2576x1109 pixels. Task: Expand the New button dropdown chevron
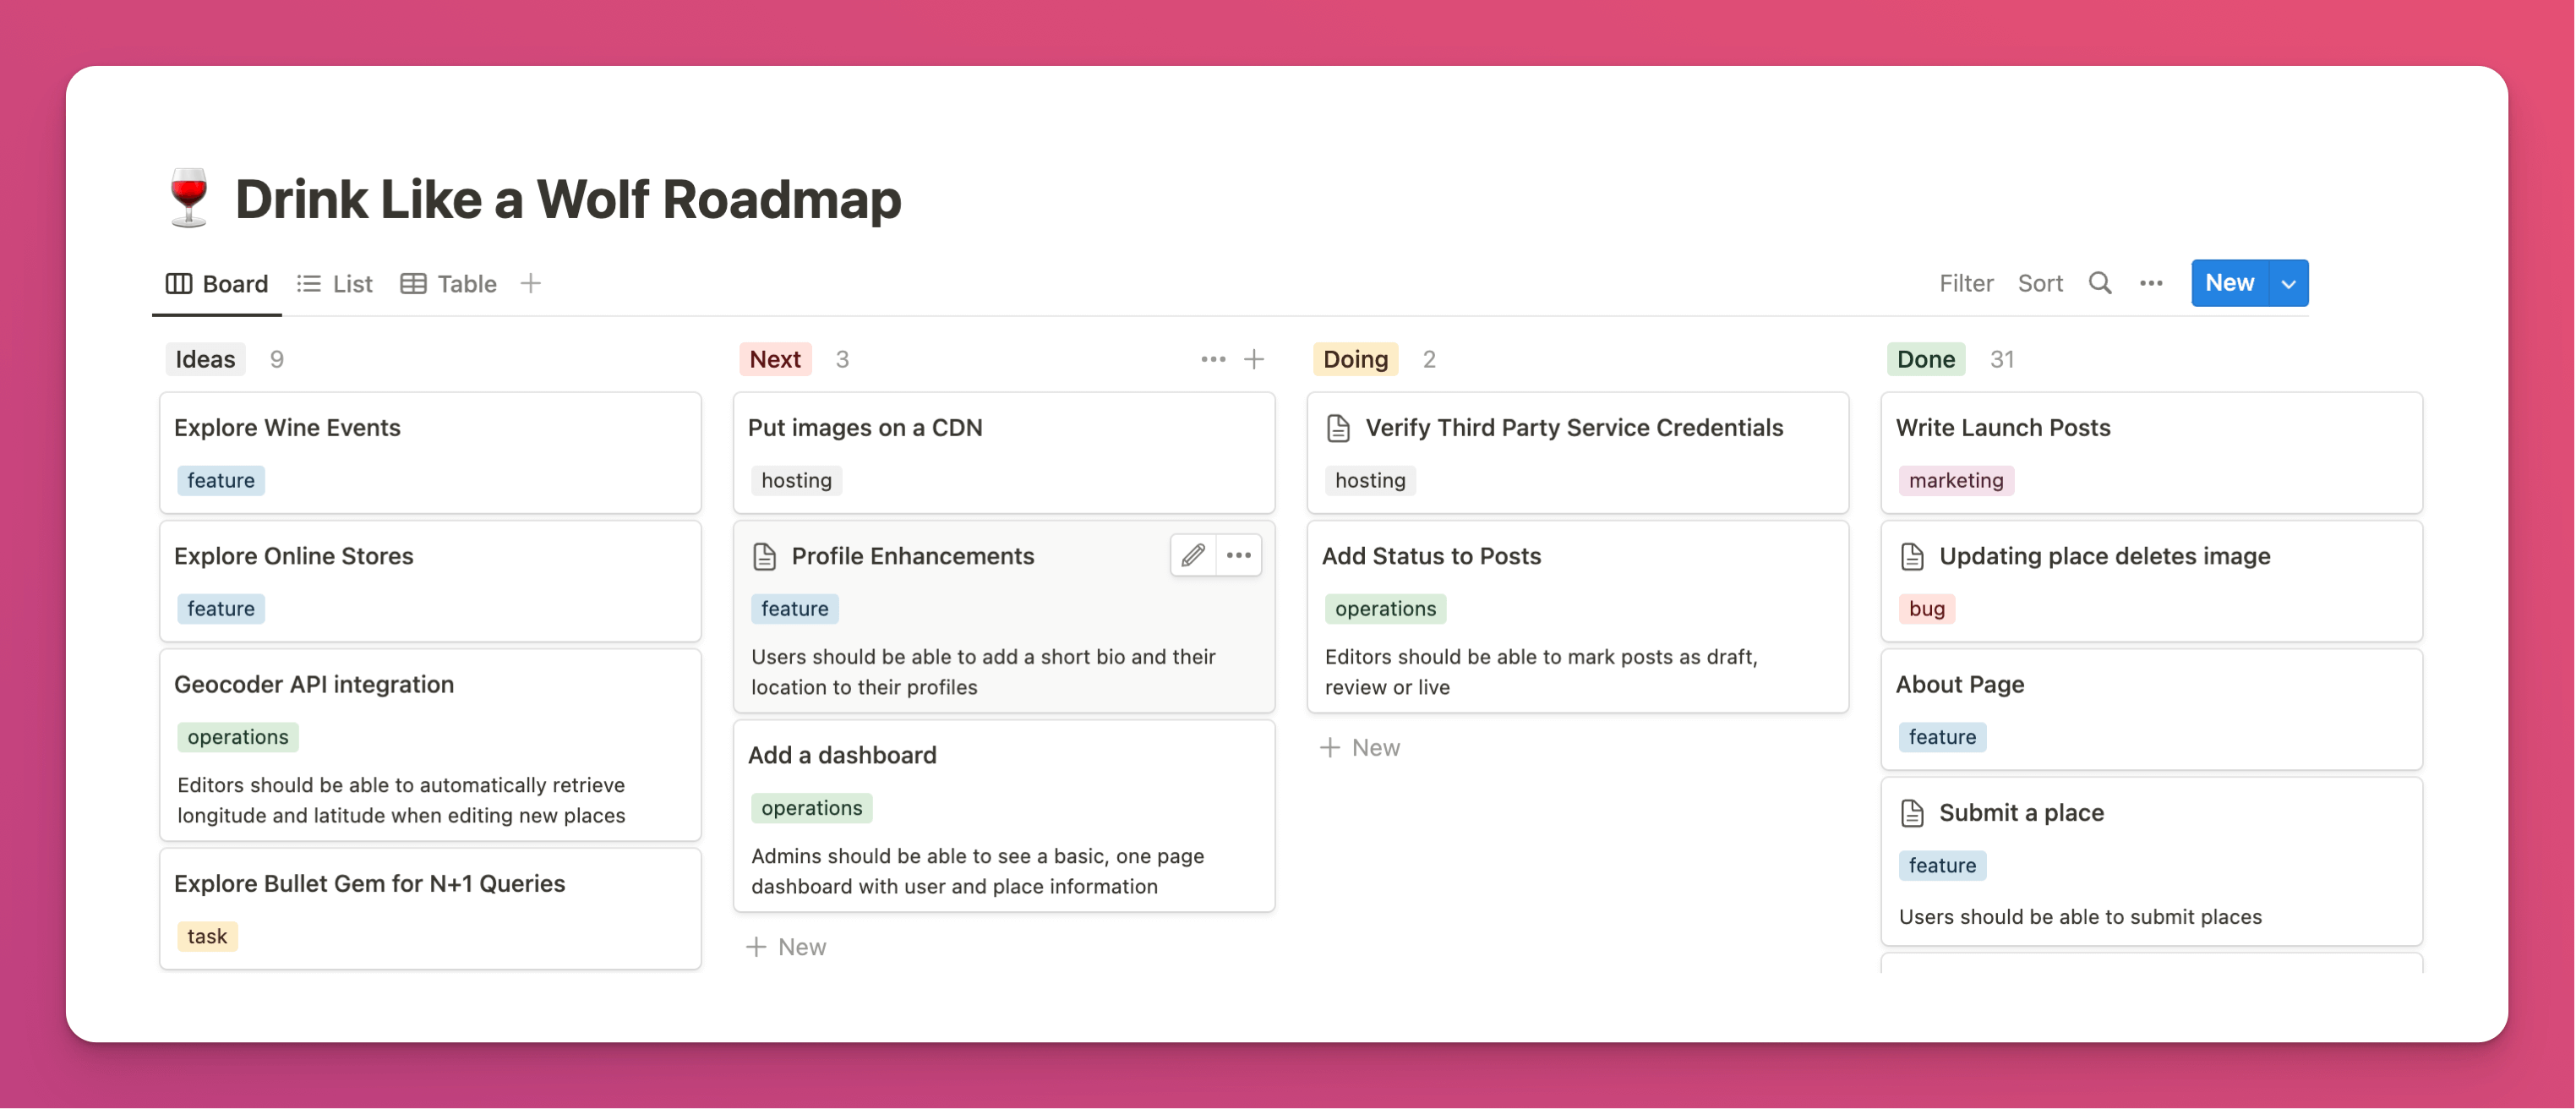(2288, 283)
